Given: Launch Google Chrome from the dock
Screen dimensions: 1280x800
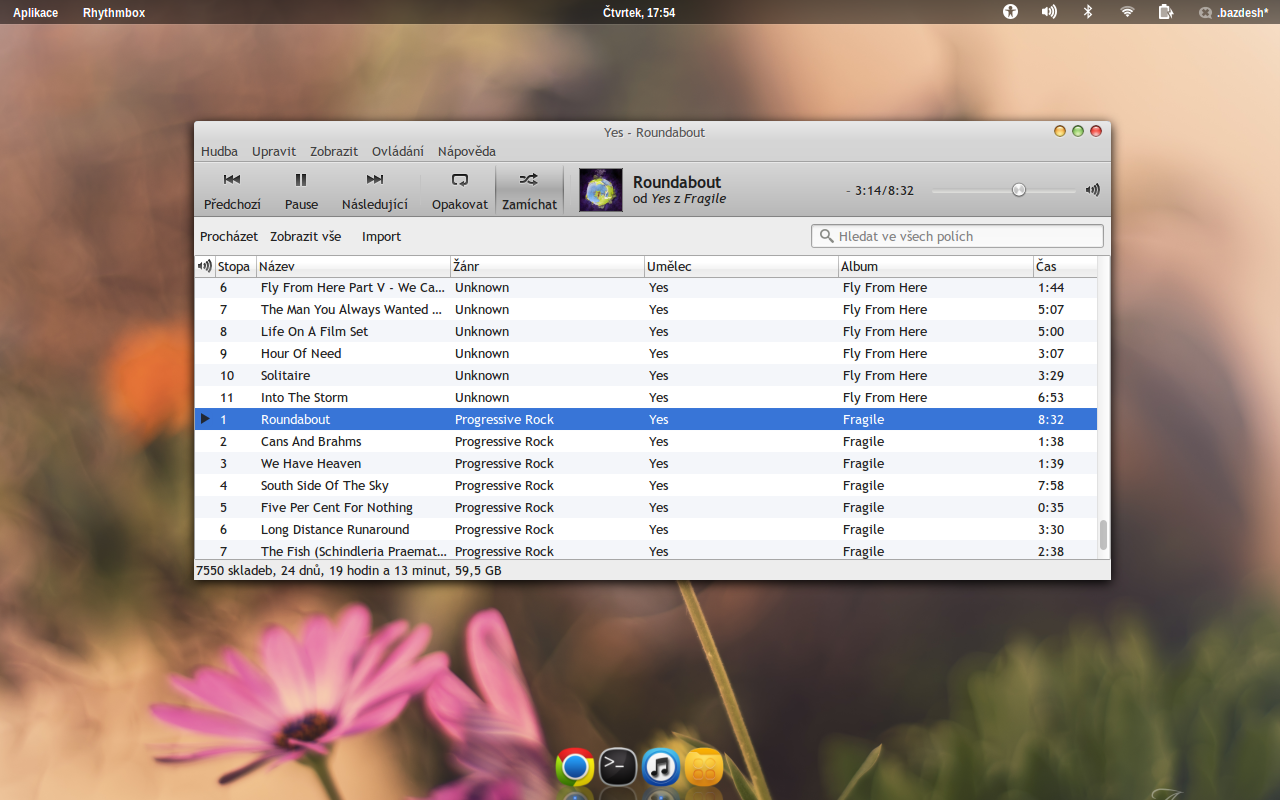Looking at the screenshot, I should [x=575, y=767].
